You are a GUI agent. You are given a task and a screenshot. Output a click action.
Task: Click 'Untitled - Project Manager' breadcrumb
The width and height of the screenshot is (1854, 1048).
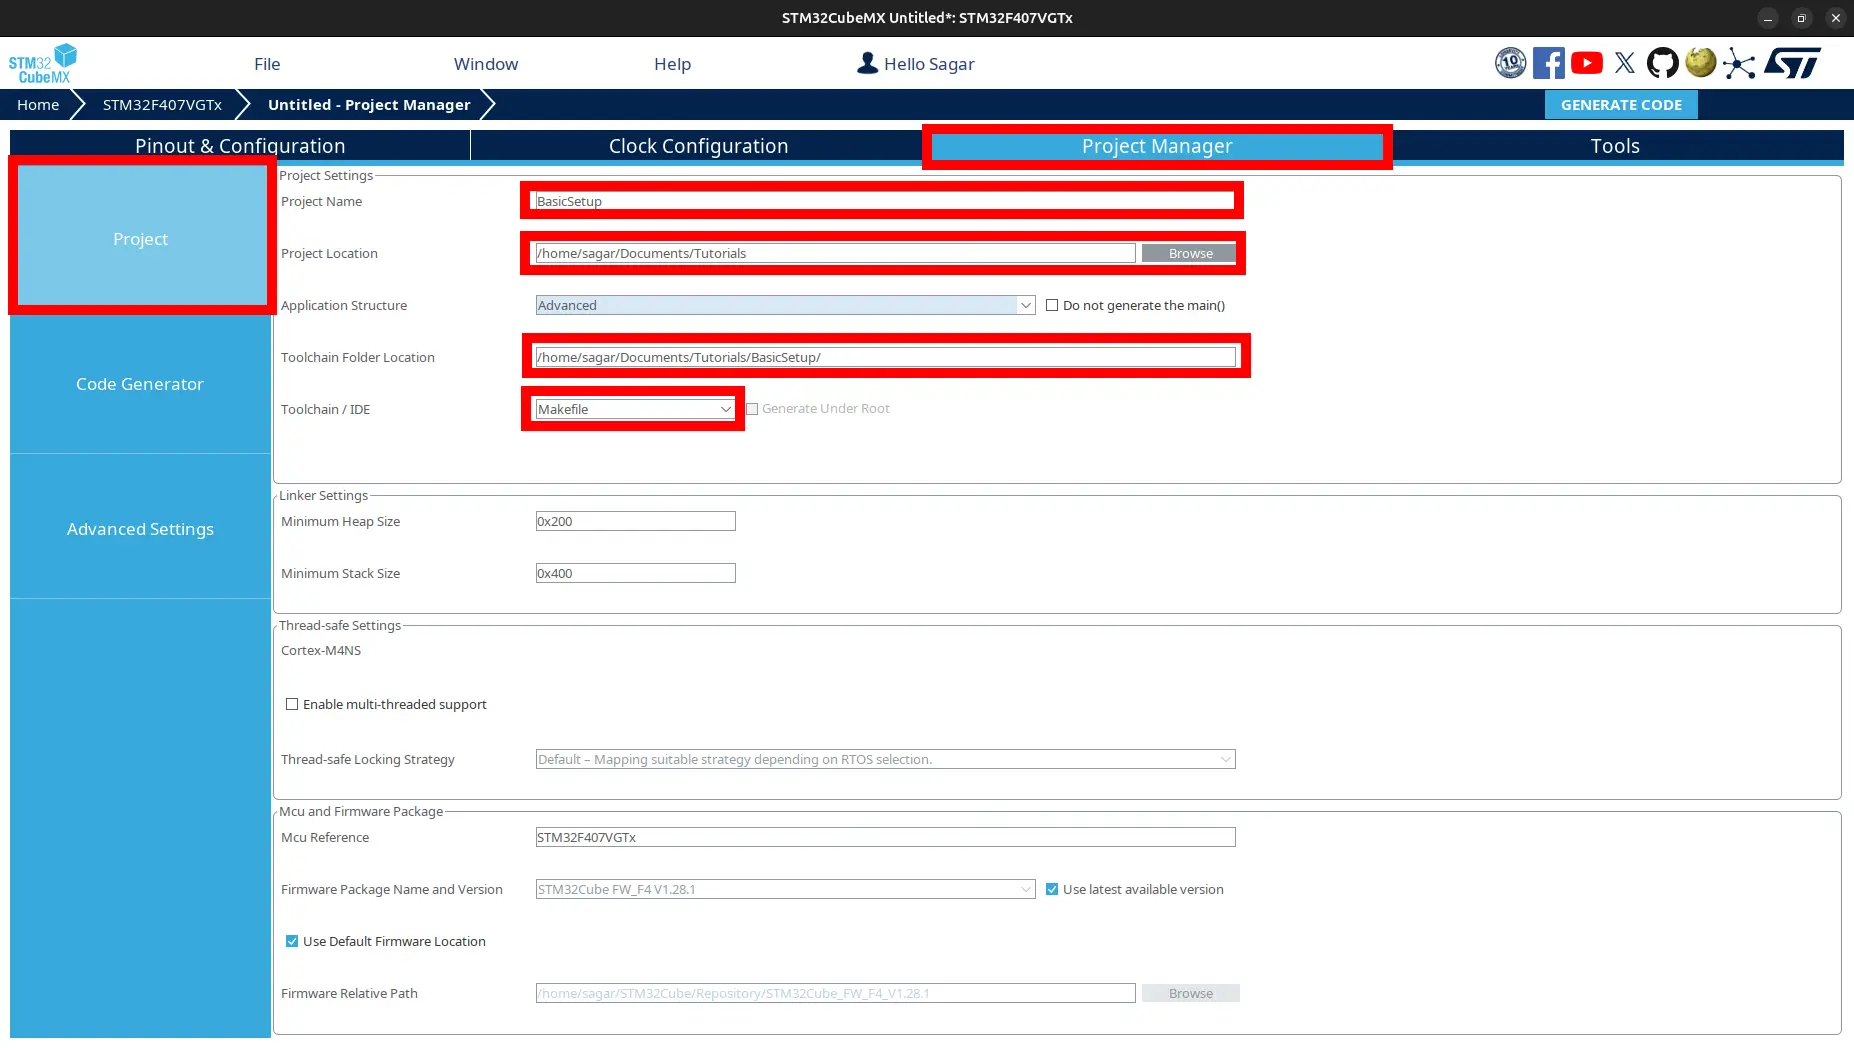[369, 104]
